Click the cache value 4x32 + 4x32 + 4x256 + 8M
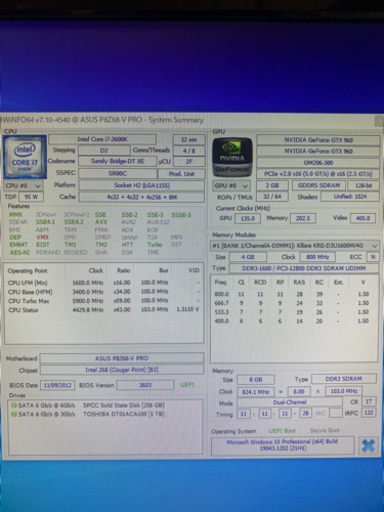The width and height of the screenshot is (384, 512). tap(142, 197)
